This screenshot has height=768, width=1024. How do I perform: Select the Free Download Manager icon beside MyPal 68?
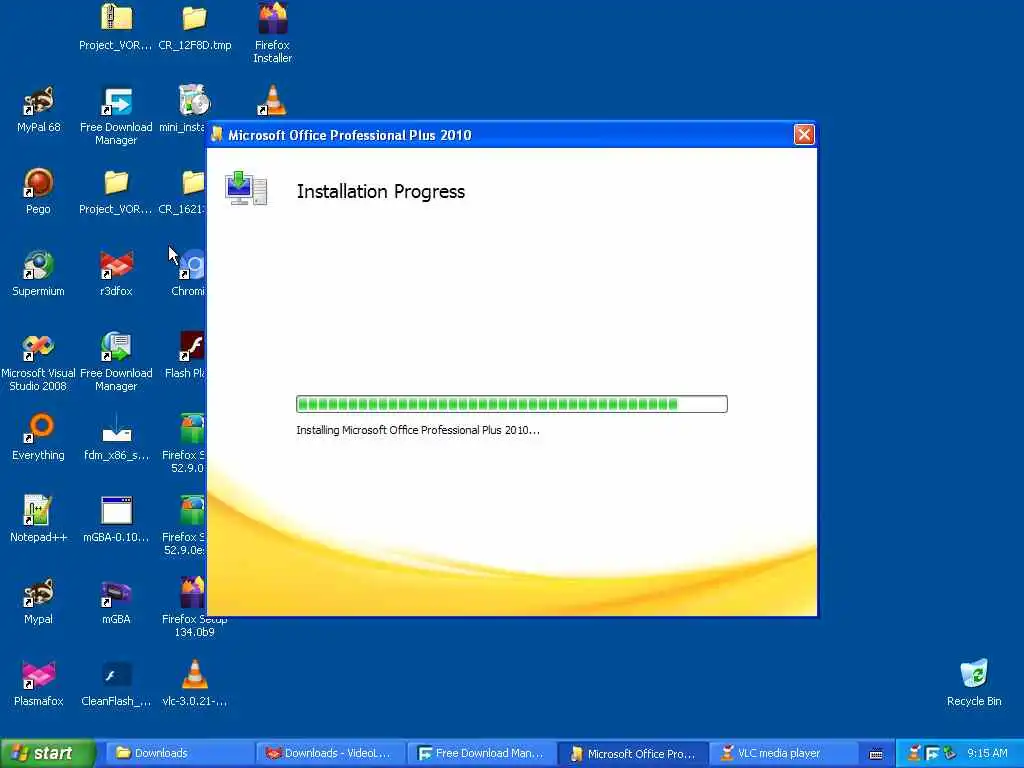(116, 102)
